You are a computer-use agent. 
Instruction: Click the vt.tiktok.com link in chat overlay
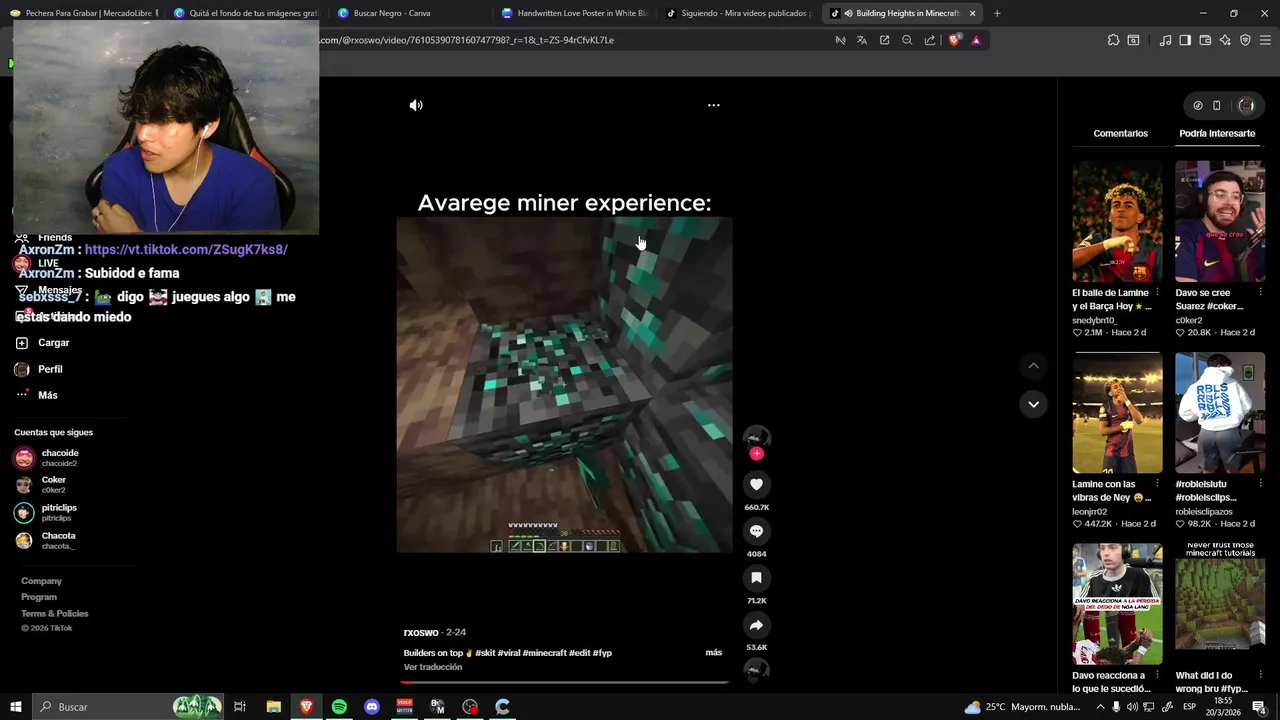pyautogui.click(x=186, y=249)
